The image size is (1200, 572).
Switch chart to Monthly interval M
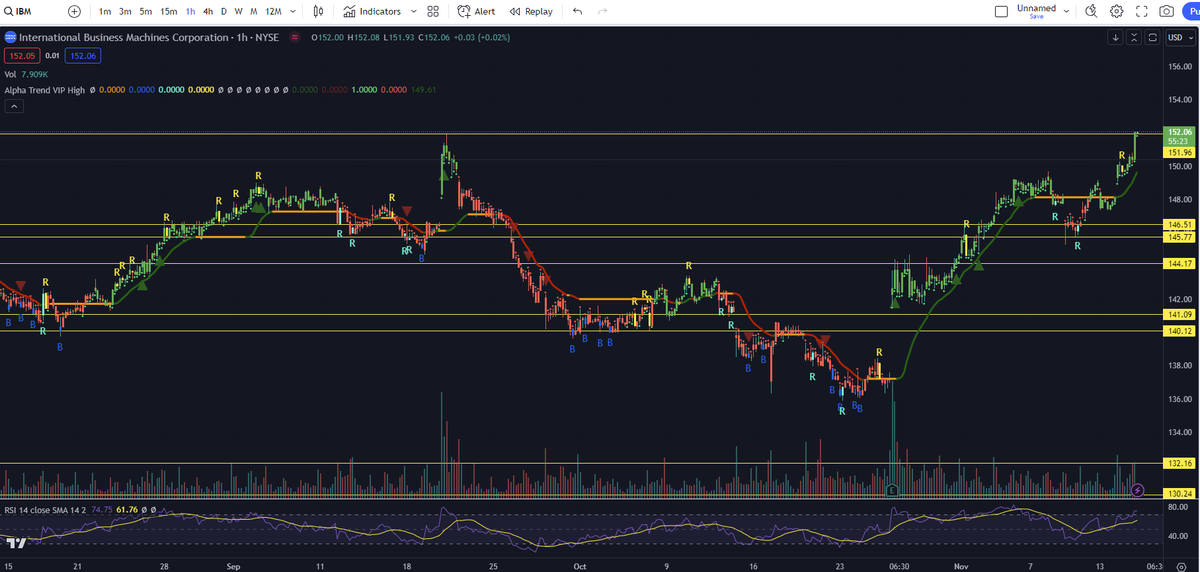pyautogui.click(x=253, y=12)
